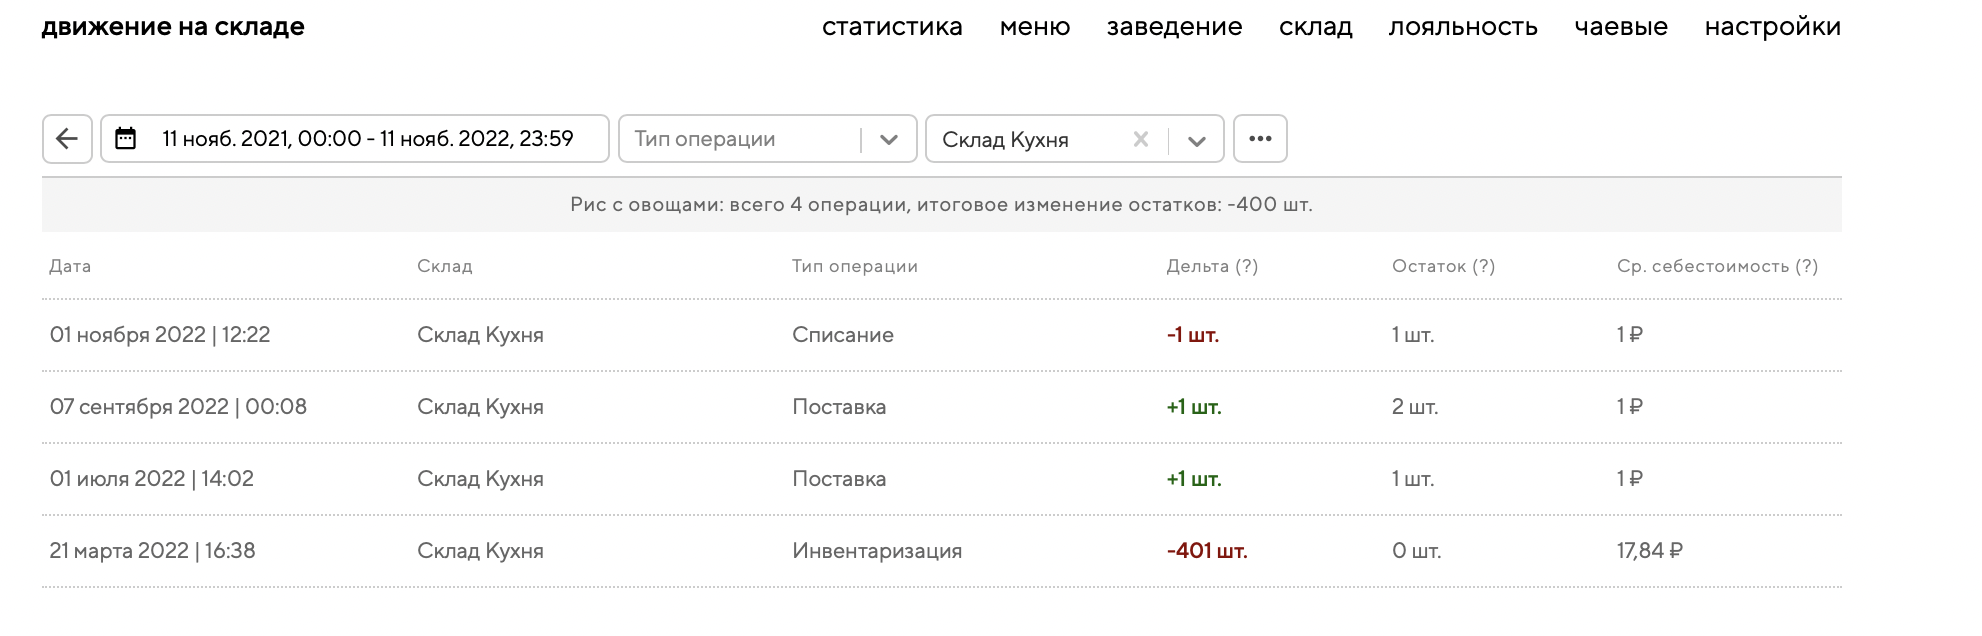This screenshot has width=1982, height=636.
Task: Select the Списание row from 01 ноября
Action: [842, 335]
